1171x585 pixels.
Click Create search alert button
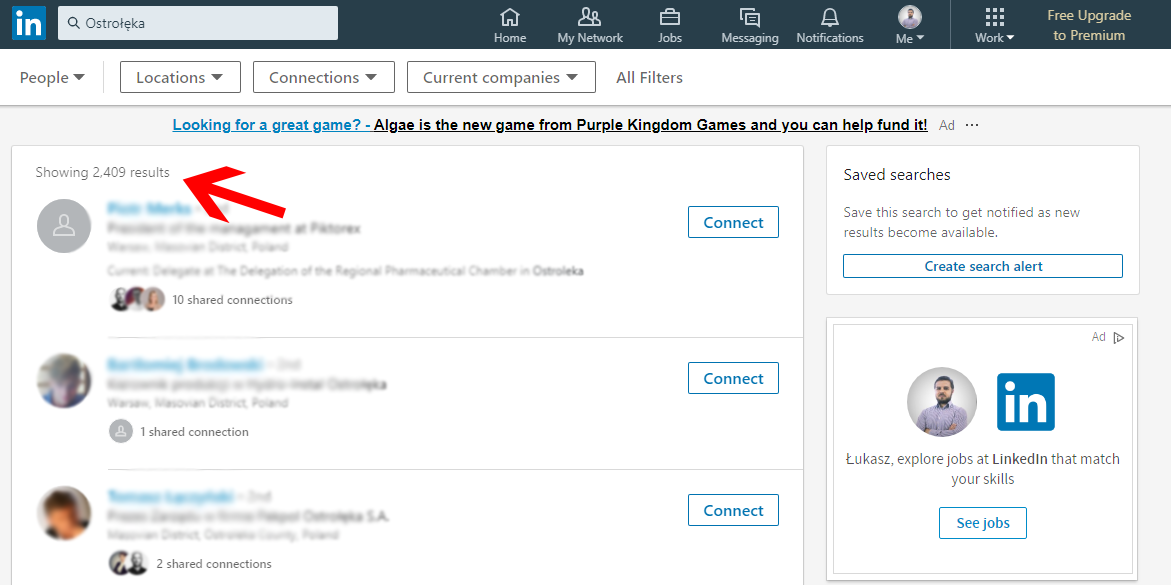pyautogui.click(x=982, y=266)
